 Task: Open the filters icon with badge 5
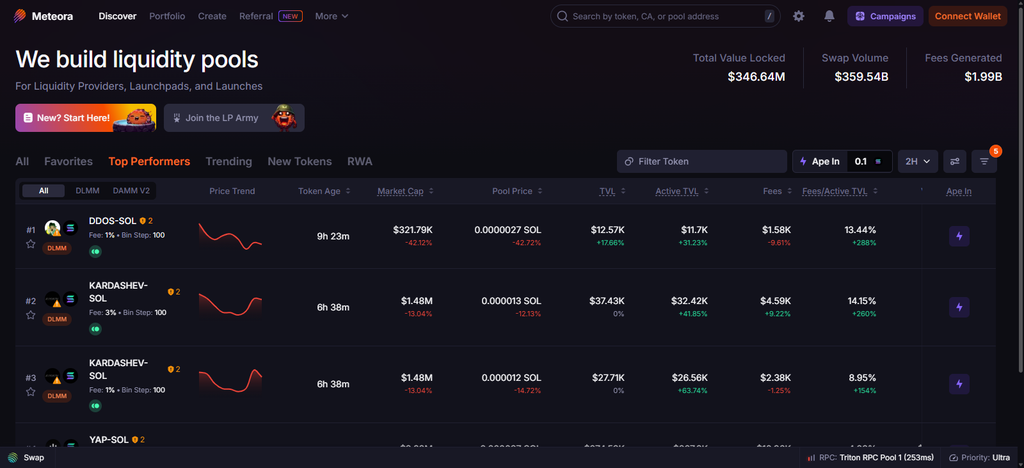pos(984,161)
